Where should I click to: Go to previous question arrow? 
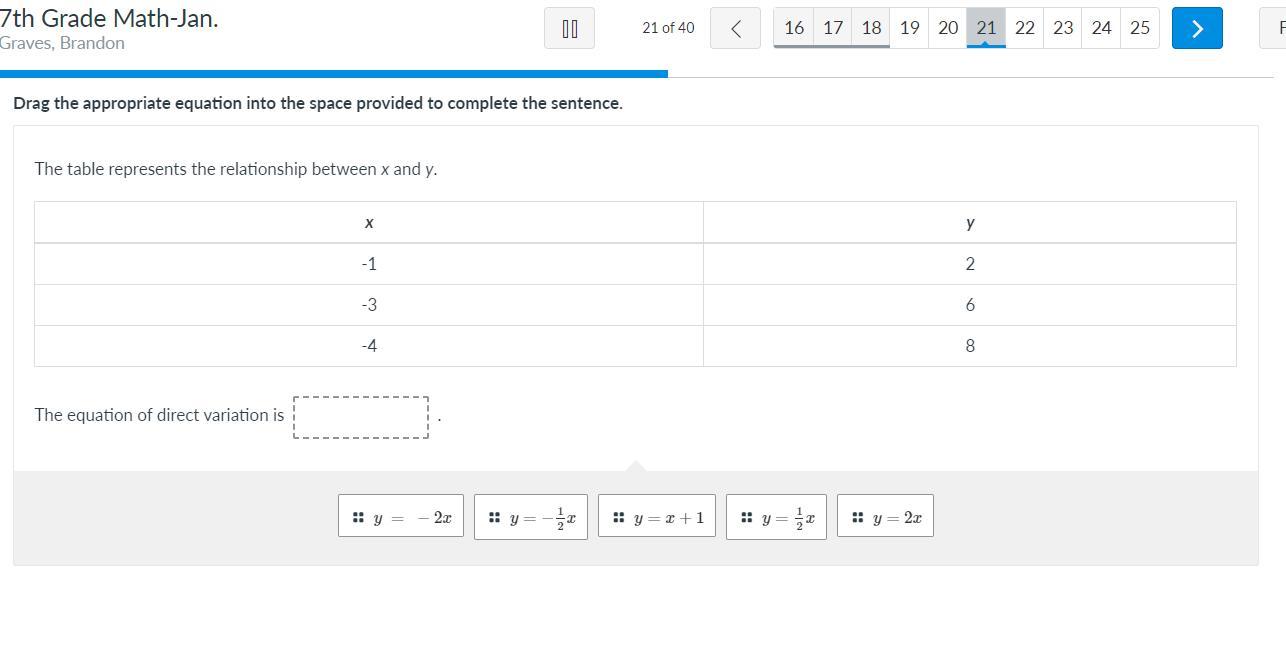coord(735,28)
